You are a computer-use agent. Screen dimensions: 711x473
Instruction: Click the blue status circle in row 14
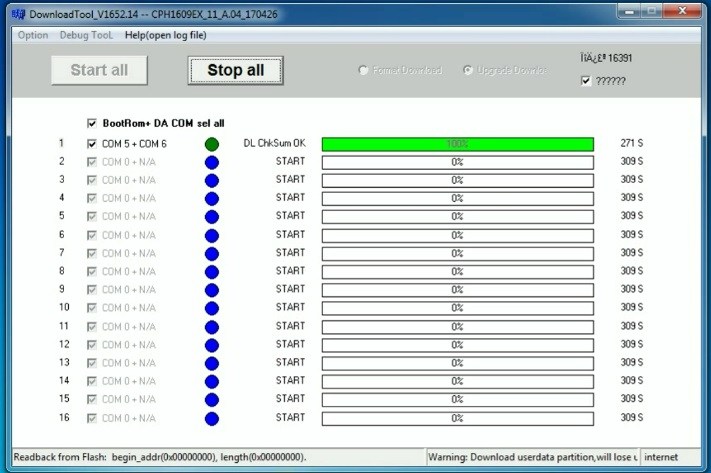tap(211, 382)
